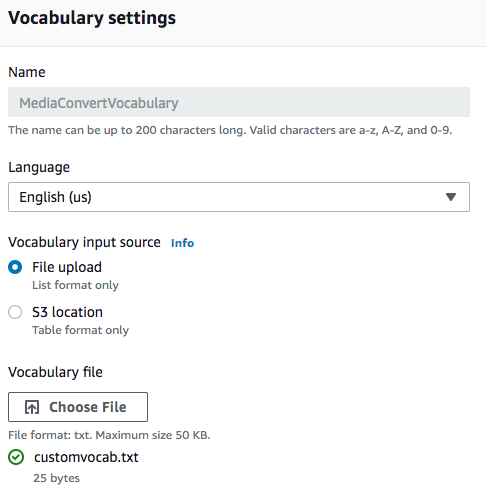Click the Vocabulary input source label
The height and width of the screenshot is (495, 487).
pyautogui.click(x=84, y=242)
